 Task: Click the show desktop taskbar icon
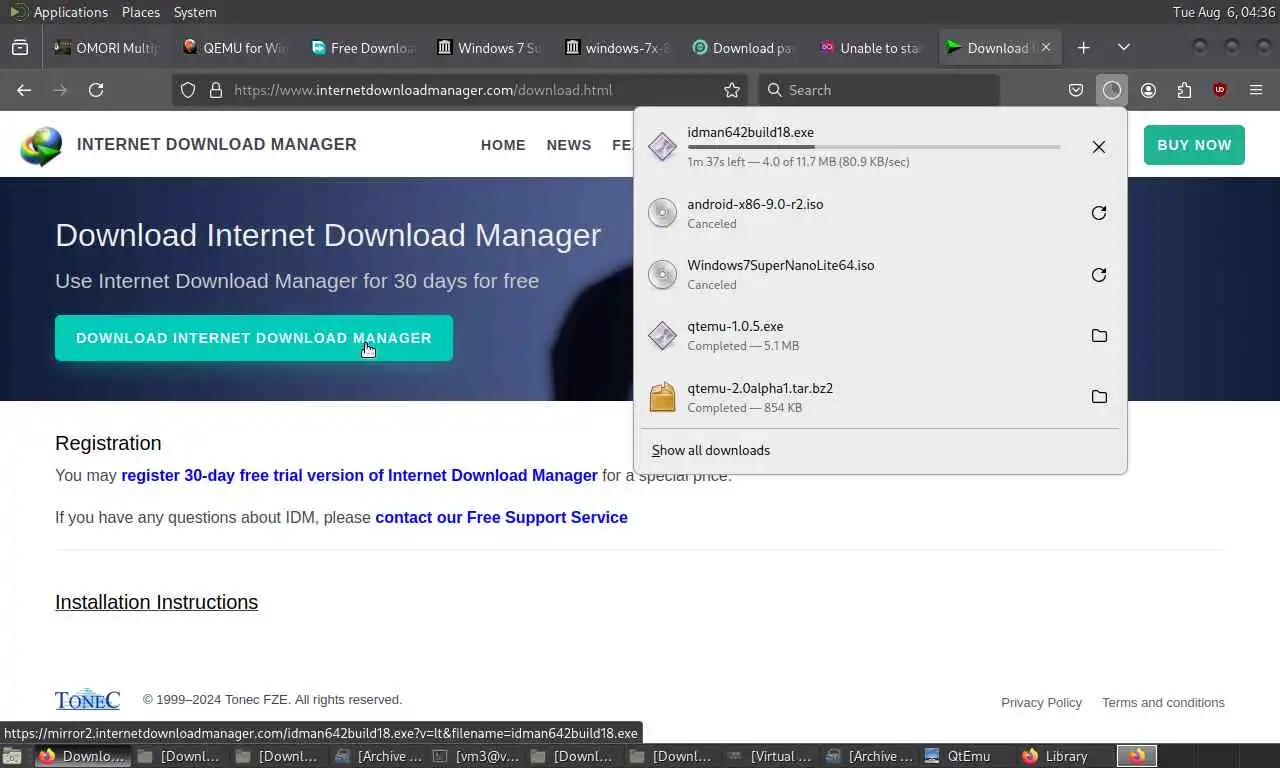point(12,756)
